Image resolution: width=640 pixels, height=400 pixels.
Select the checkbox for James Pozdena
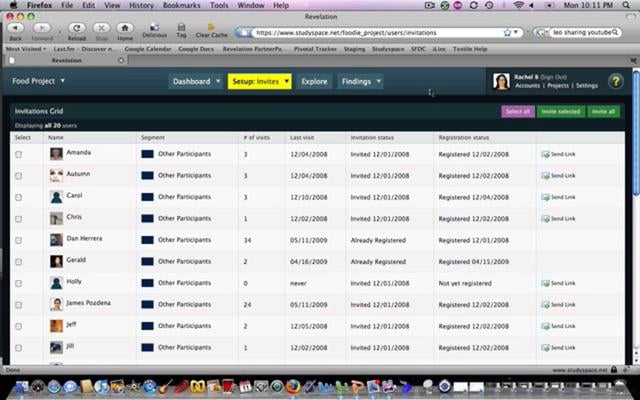point(18,305)
